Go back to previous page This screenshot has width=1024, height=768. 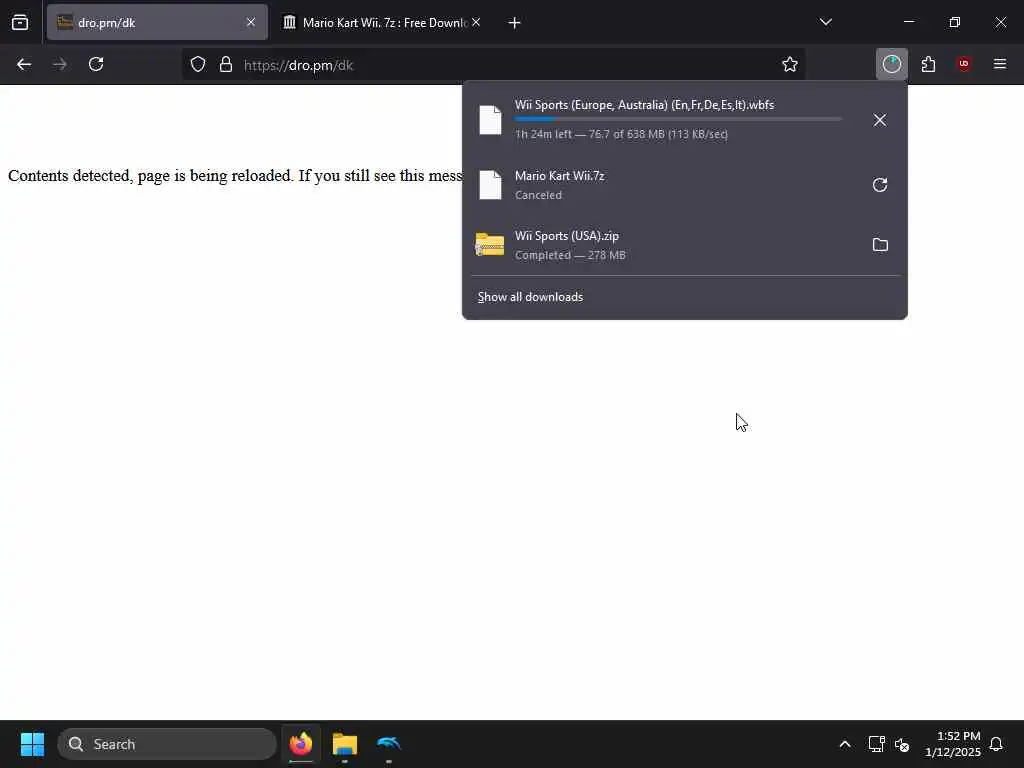click(24, 64)
